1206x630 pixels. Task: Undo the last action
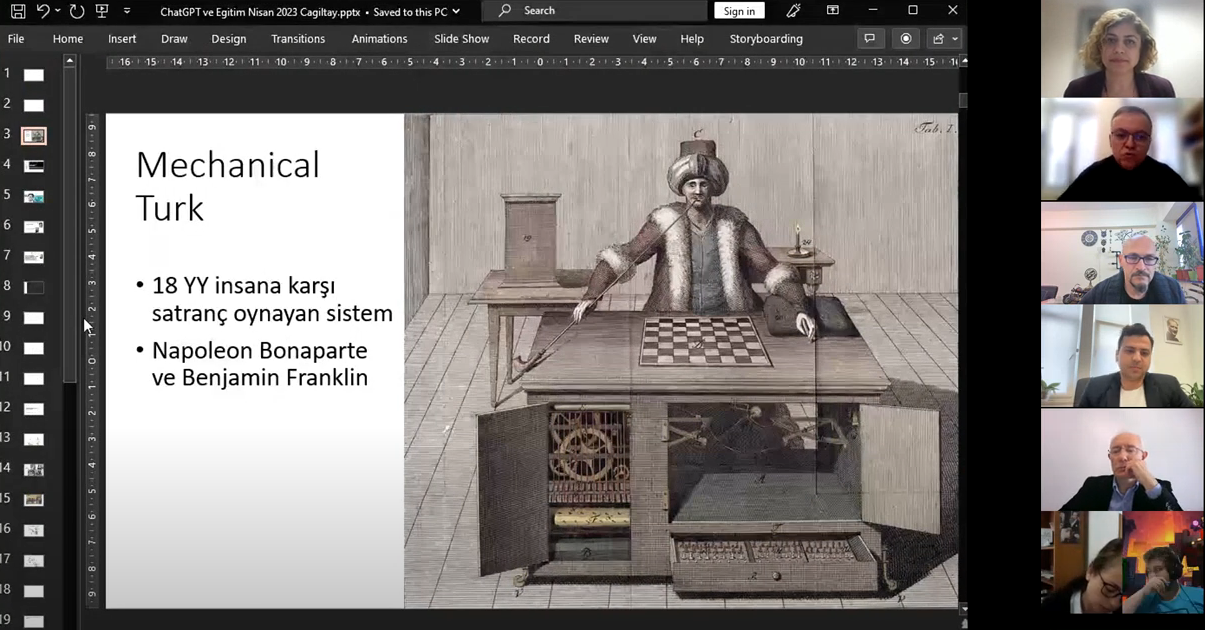(x=42, y=11)
